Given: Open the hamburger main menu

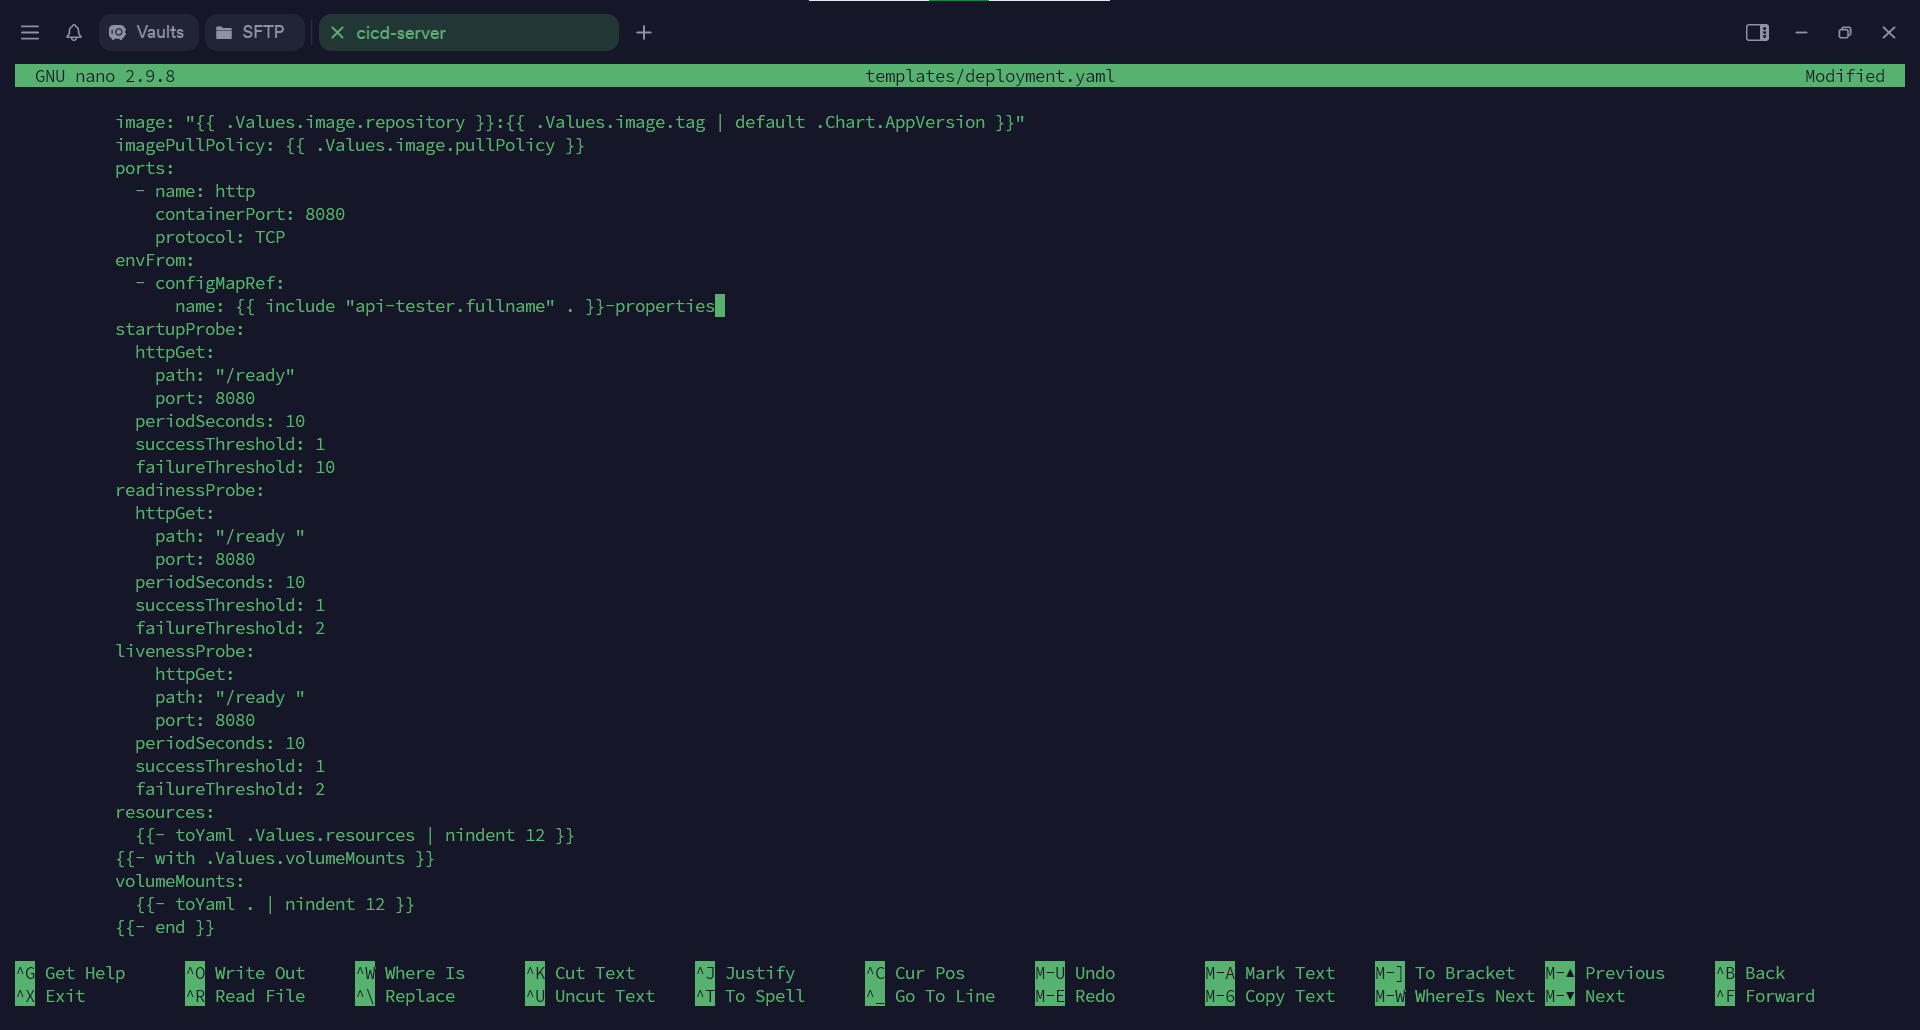Looking at the screenshot, I should pos(30,33).
